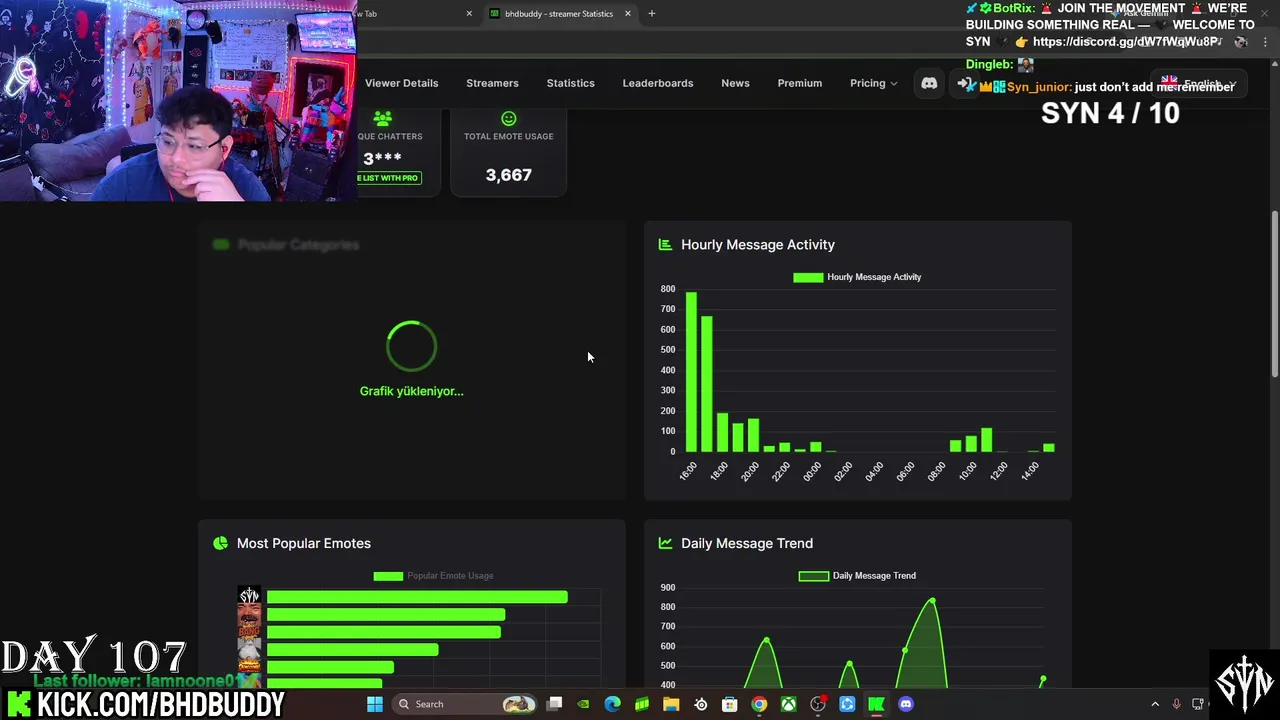Open the Microsoft Store taskbar icon
This screenshot has width=1280, height=720.
tap(730, 704)
